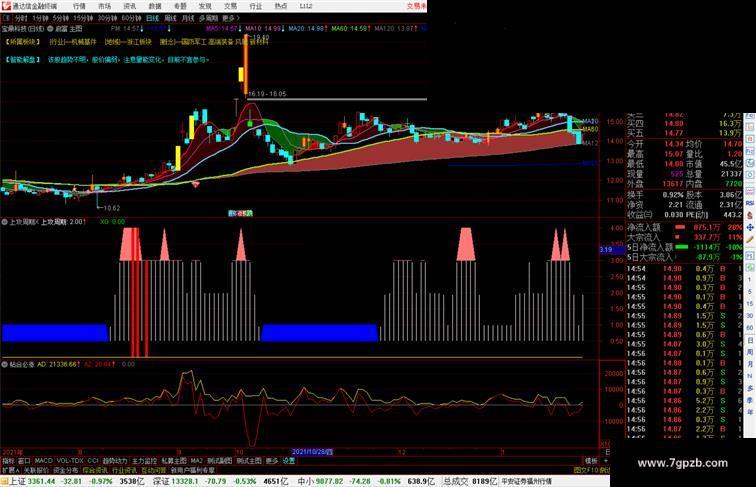Click the four-arrow move icon in right toolbar
Image resolution: width=756 pixels, height=487 pixels.
pyautogui.click(x=750, y=228)
